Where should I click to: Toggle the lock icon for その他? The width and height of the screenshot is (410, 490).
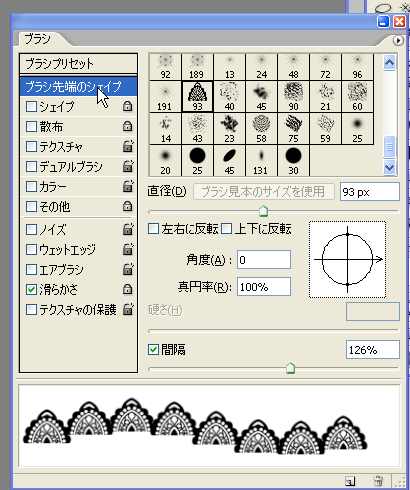pos(127,207)
